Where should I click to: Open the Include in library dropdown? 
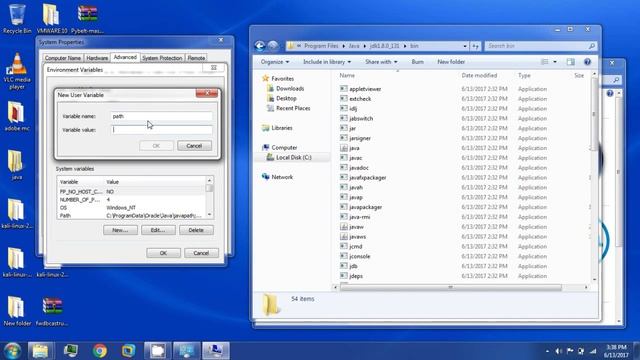coord(327,62)
